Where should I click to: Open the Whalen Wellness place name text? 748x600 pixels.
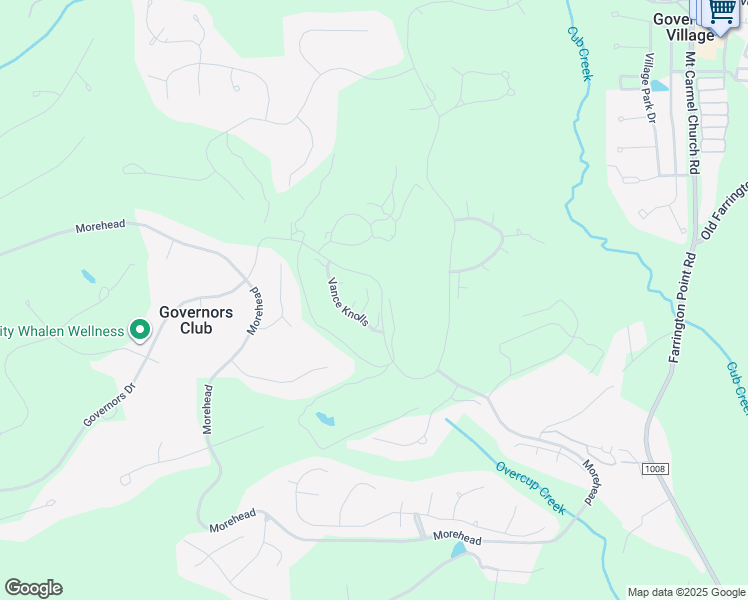tap(62, 331)
